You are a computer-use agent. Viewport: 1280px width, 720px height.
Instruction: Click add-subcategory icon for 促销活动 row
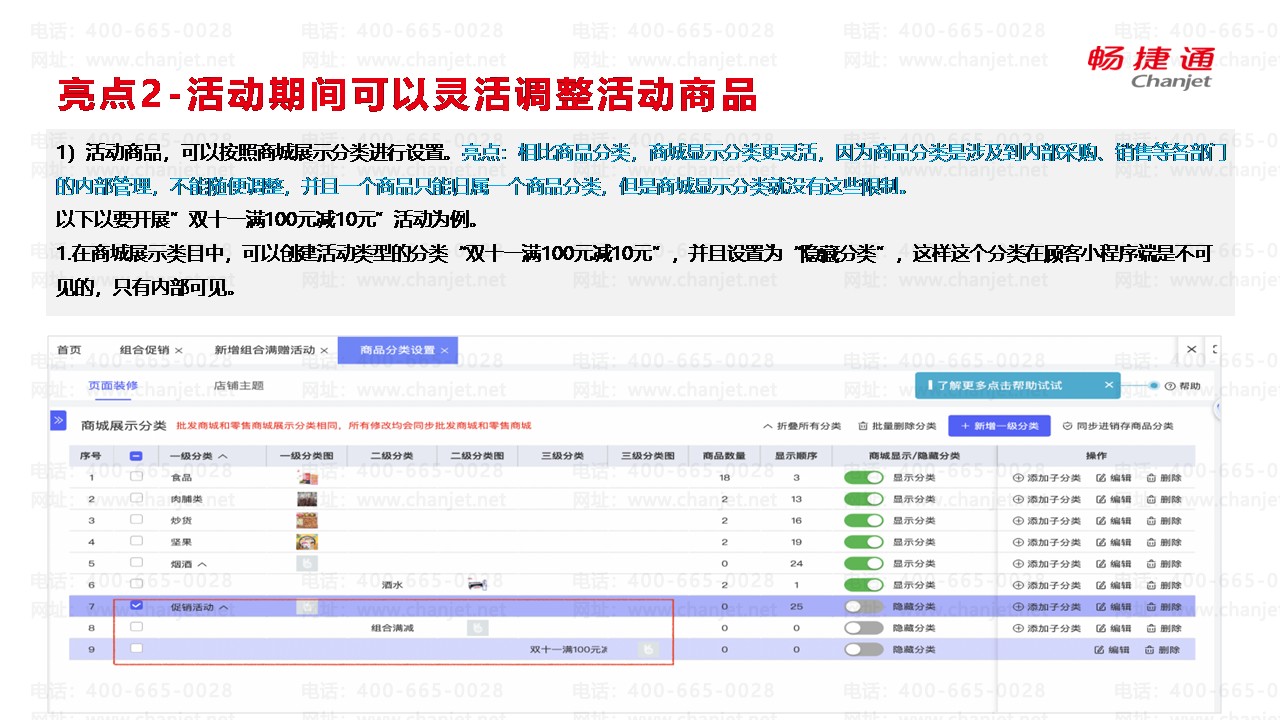[1019, 607]
